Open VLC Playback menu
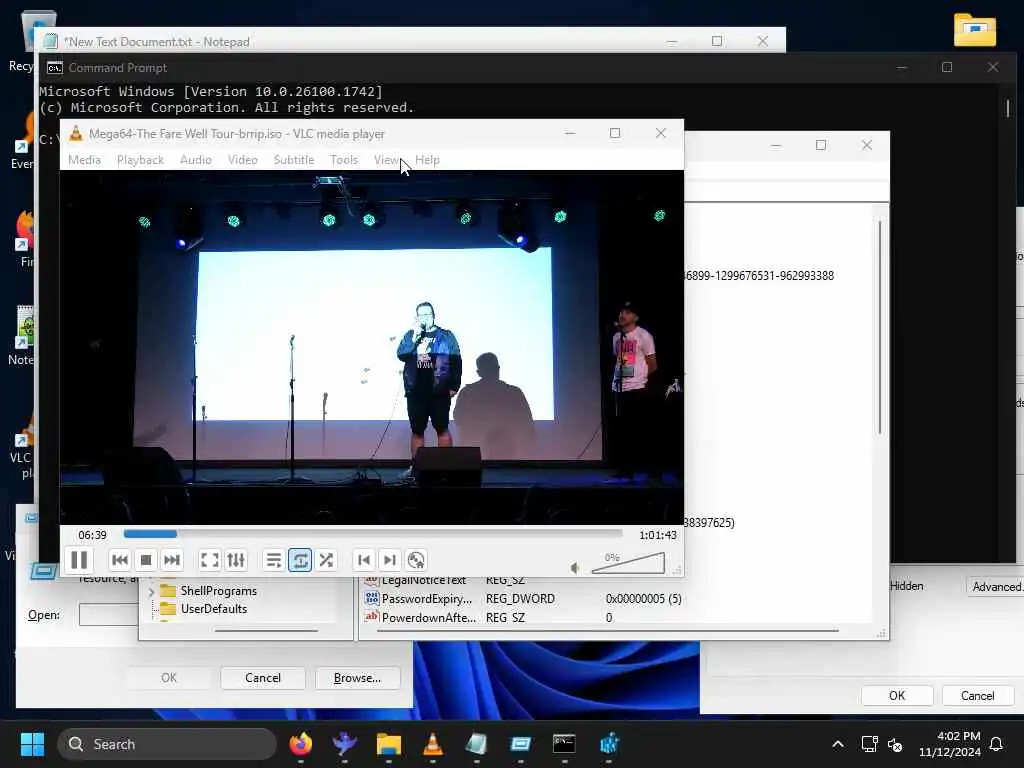The height and width of the screenshot is (768, 1024). pyautogui.click(x=140, y=160)
